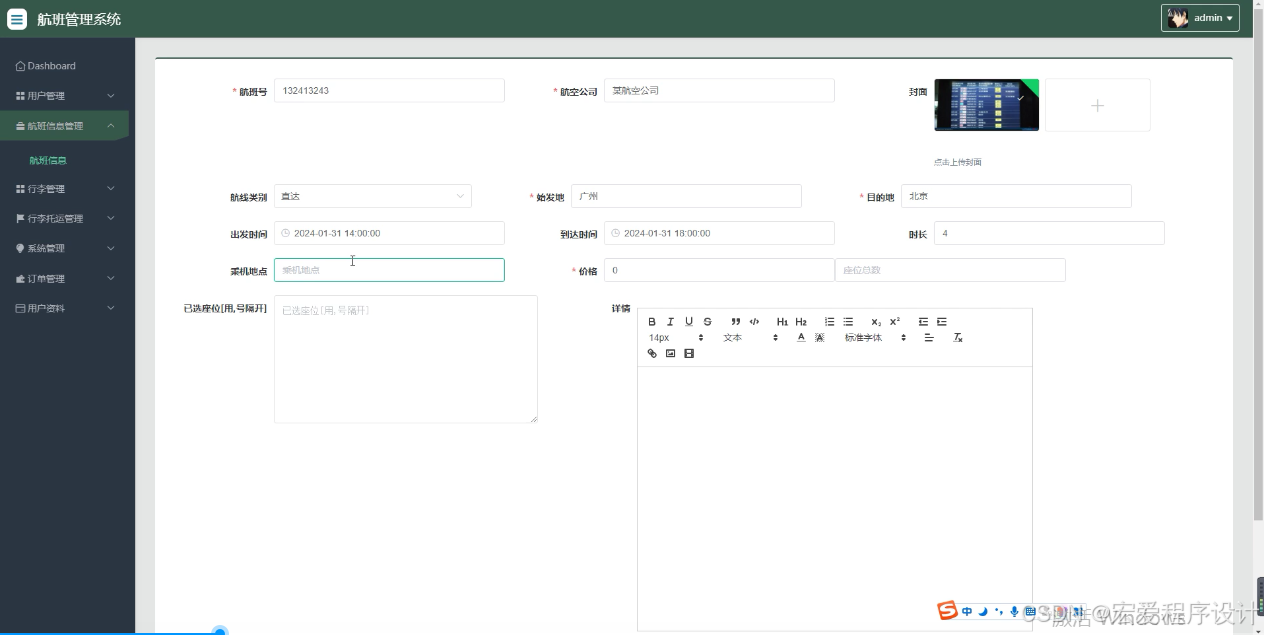Open the text background color picker
This screenshot has height=635, width=1264.
click(x=819, y=338)
